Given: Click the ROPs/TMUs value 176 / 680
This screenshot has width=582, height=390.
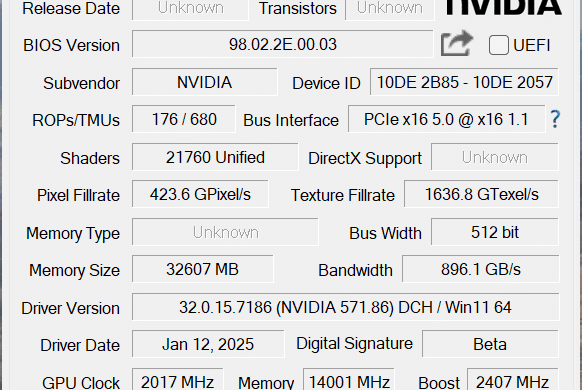Looking at the screenshot, I should pos(184,119).
